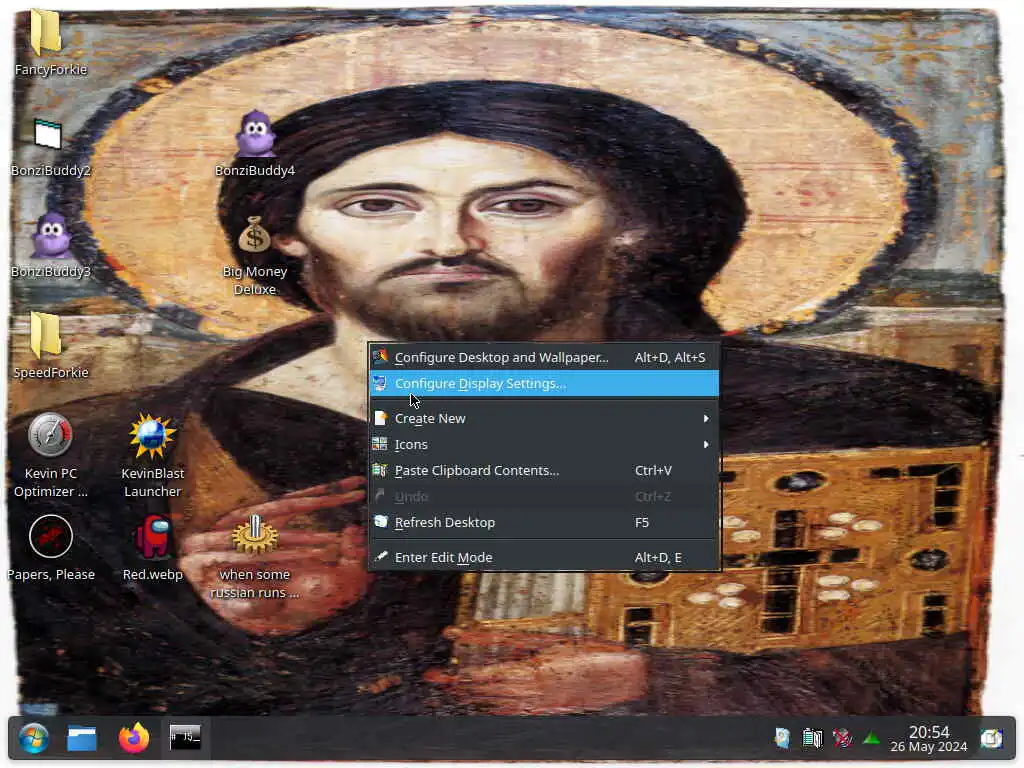1024x768 pixels.
Task: Launch the BonziBuddy2 desktop icon
Action: pos(49,147)
